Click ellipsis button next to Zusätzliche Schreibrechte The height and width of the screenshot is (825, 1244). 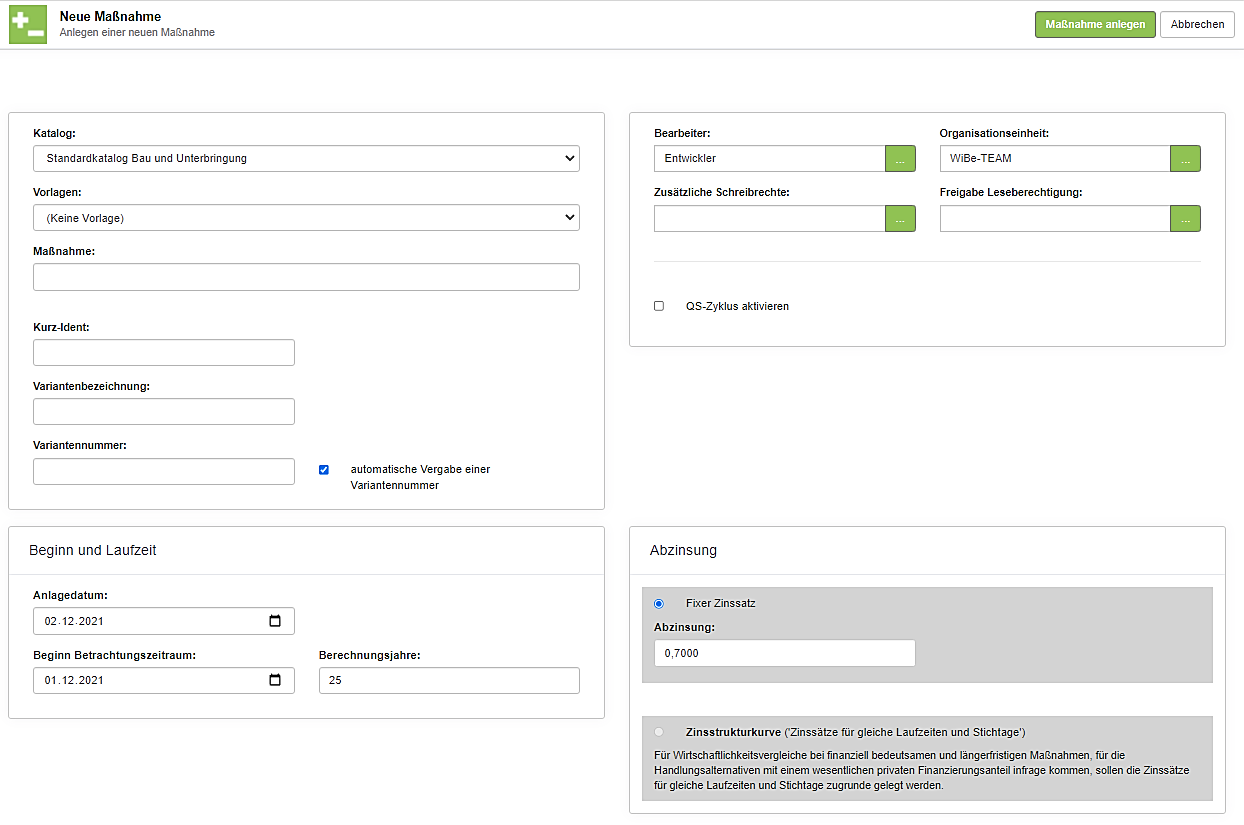(900, 218)
